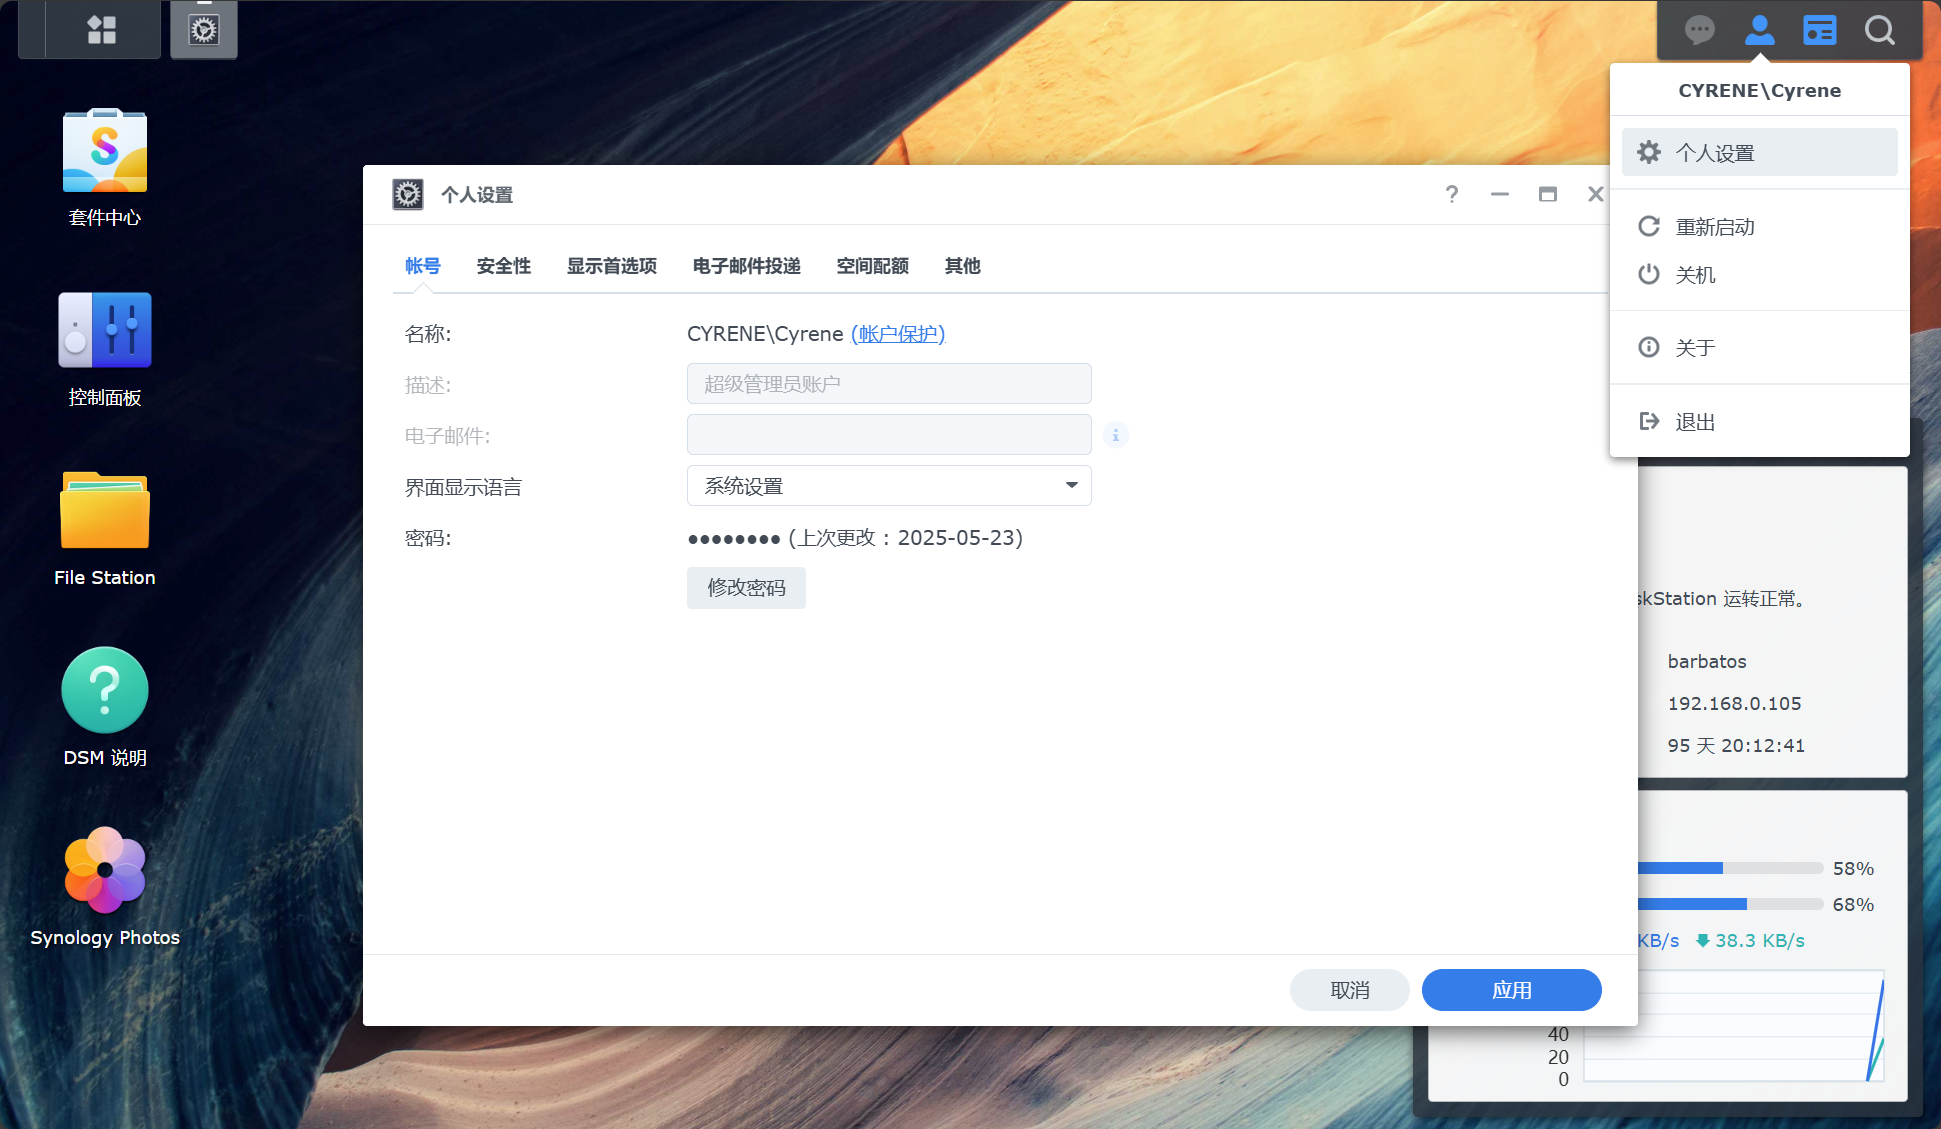
Task: Toggle the widgets panel icon
Action: click(1819, 30)
